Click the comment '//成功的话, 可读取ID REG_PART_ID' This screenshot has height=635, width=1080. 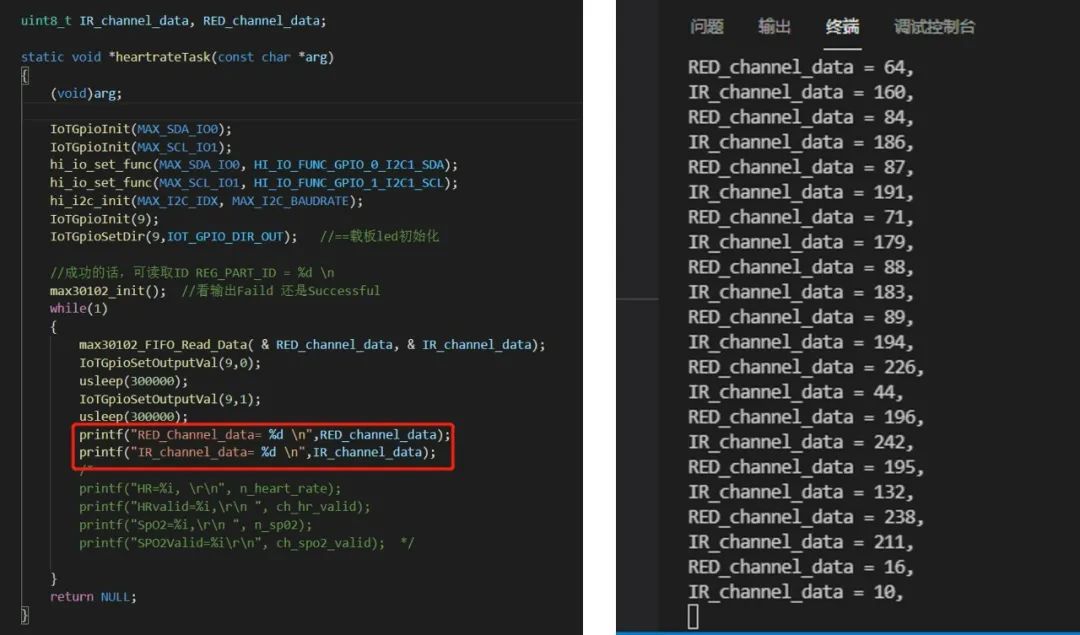click(x=192, y=273)
